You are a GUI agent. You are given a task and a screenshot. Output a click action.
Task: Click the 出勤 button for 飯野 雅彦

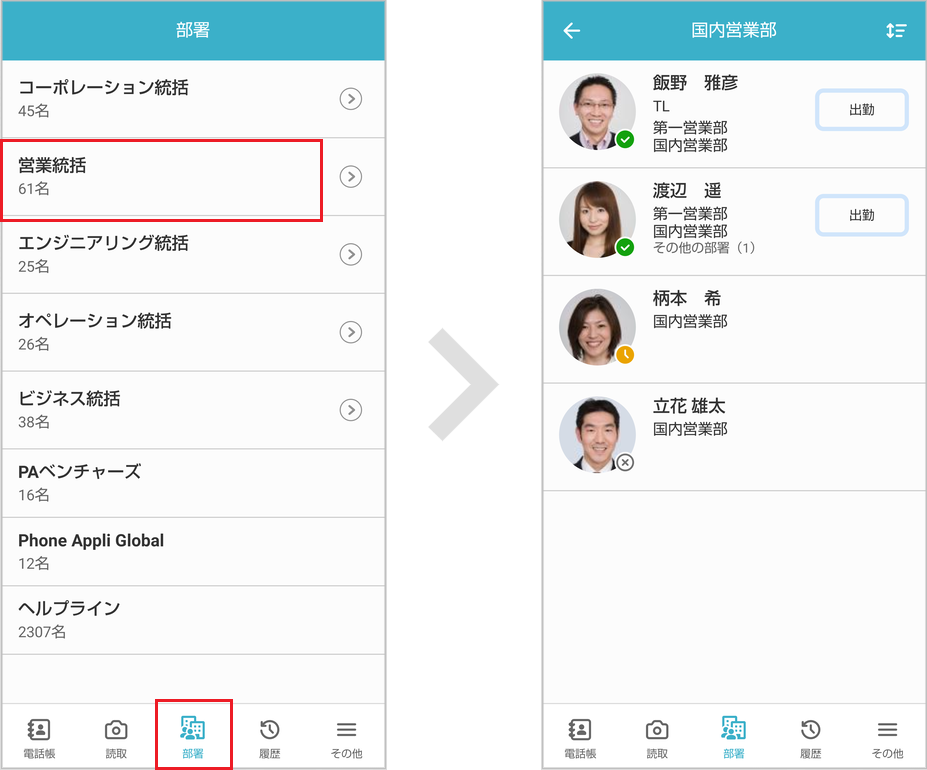(x=861, y=109)
